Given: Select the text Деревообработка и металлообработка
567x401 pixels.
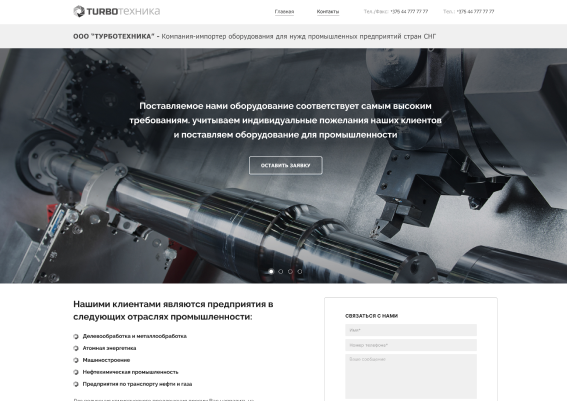Looking at the screenshot, I should 135,336.
